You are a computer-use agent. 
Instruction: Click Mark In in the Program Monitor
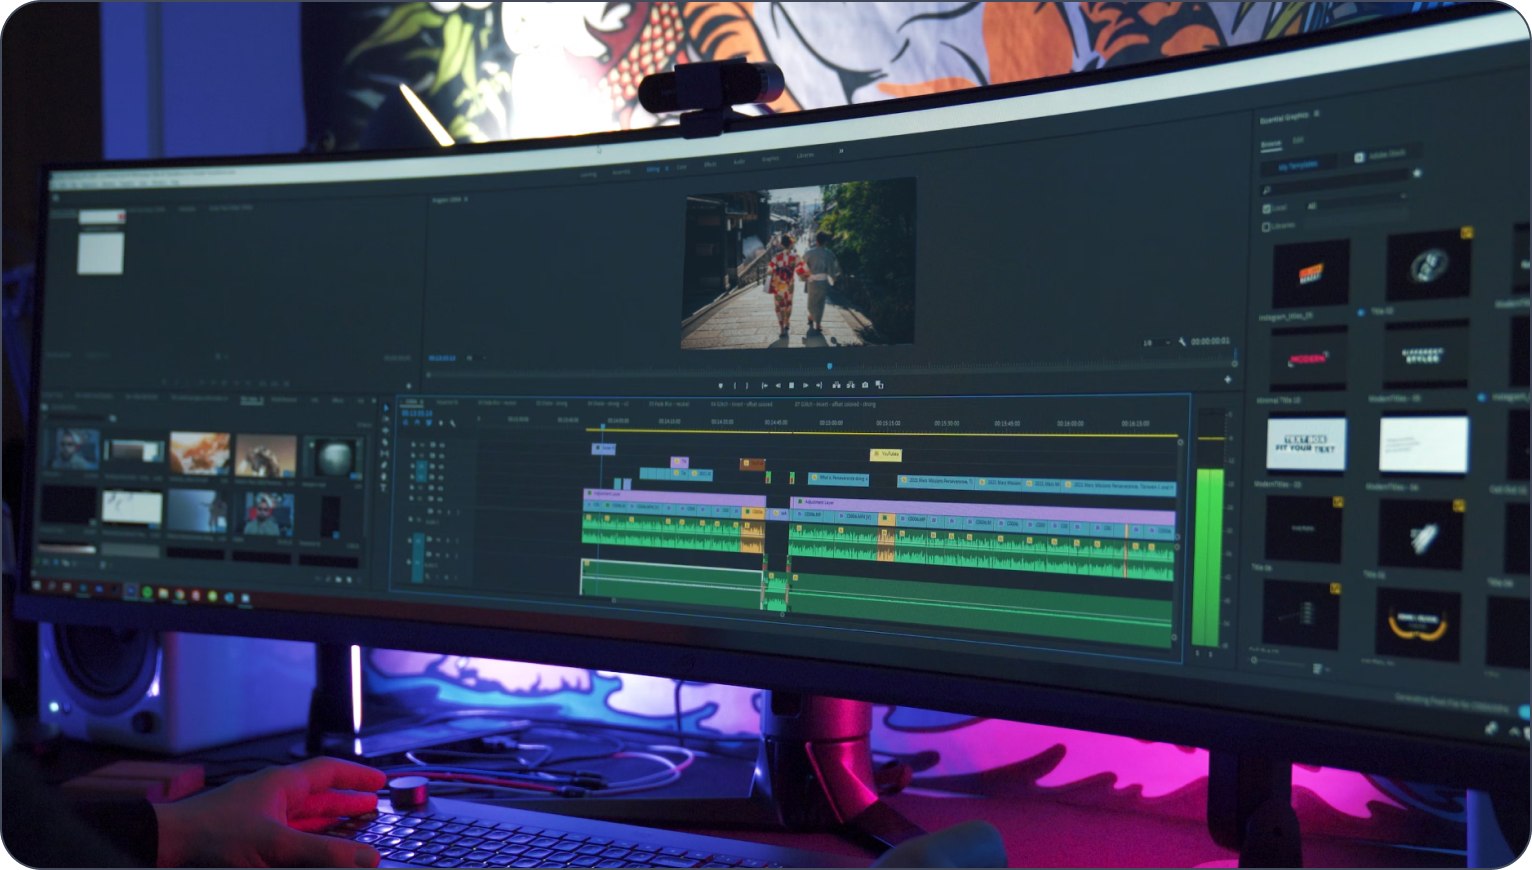tap(735, 385)
